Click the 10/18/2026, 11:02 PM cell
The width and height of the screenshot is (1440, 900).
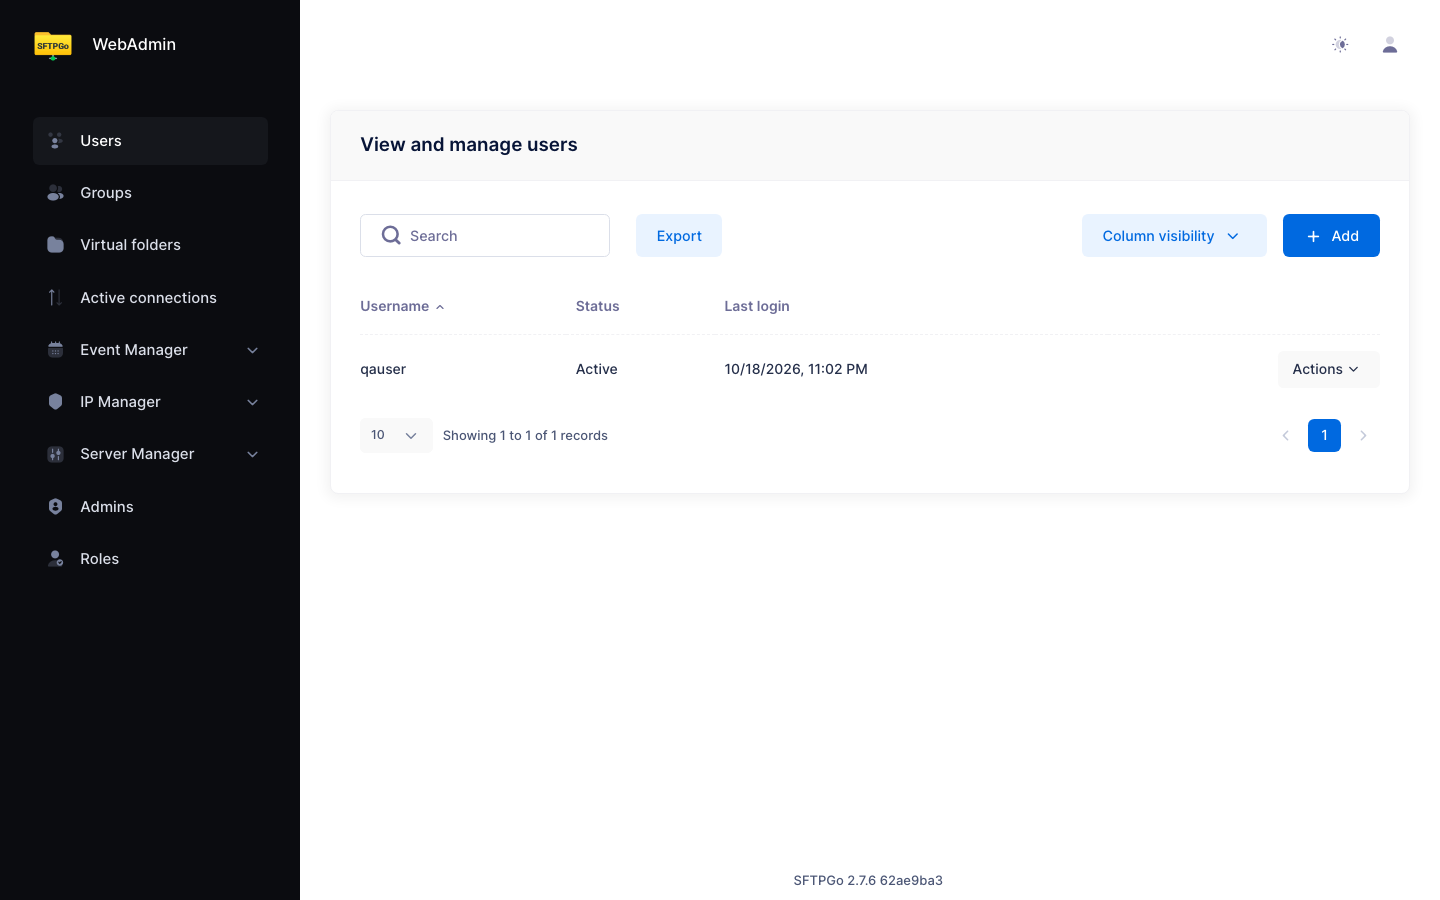[x=796, y=369]
